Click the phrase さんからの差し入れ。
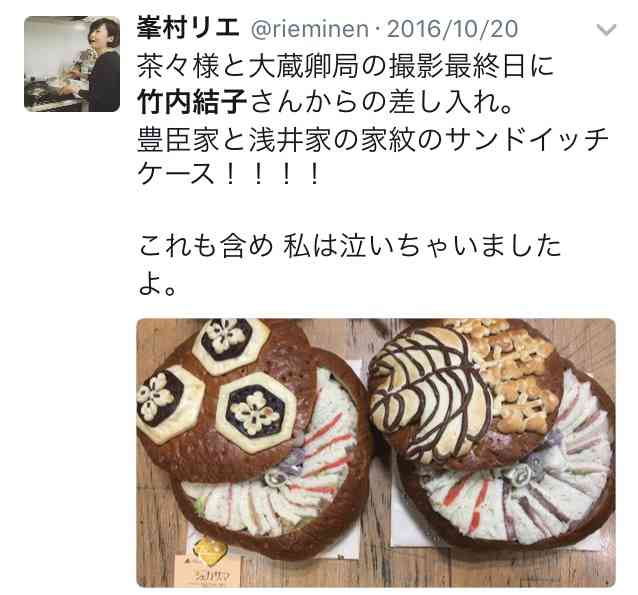Screen dimensions: 638x595 pyautogui.click(x=381, y=102)
